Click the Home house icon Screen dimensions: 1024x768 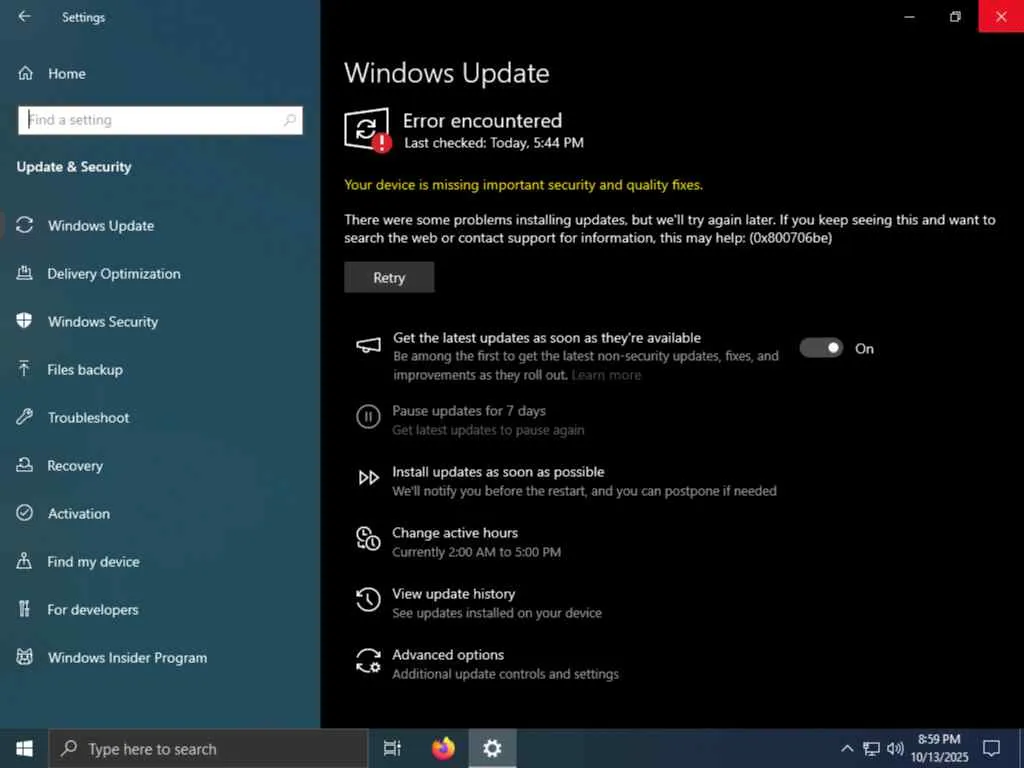coord(25,73)
